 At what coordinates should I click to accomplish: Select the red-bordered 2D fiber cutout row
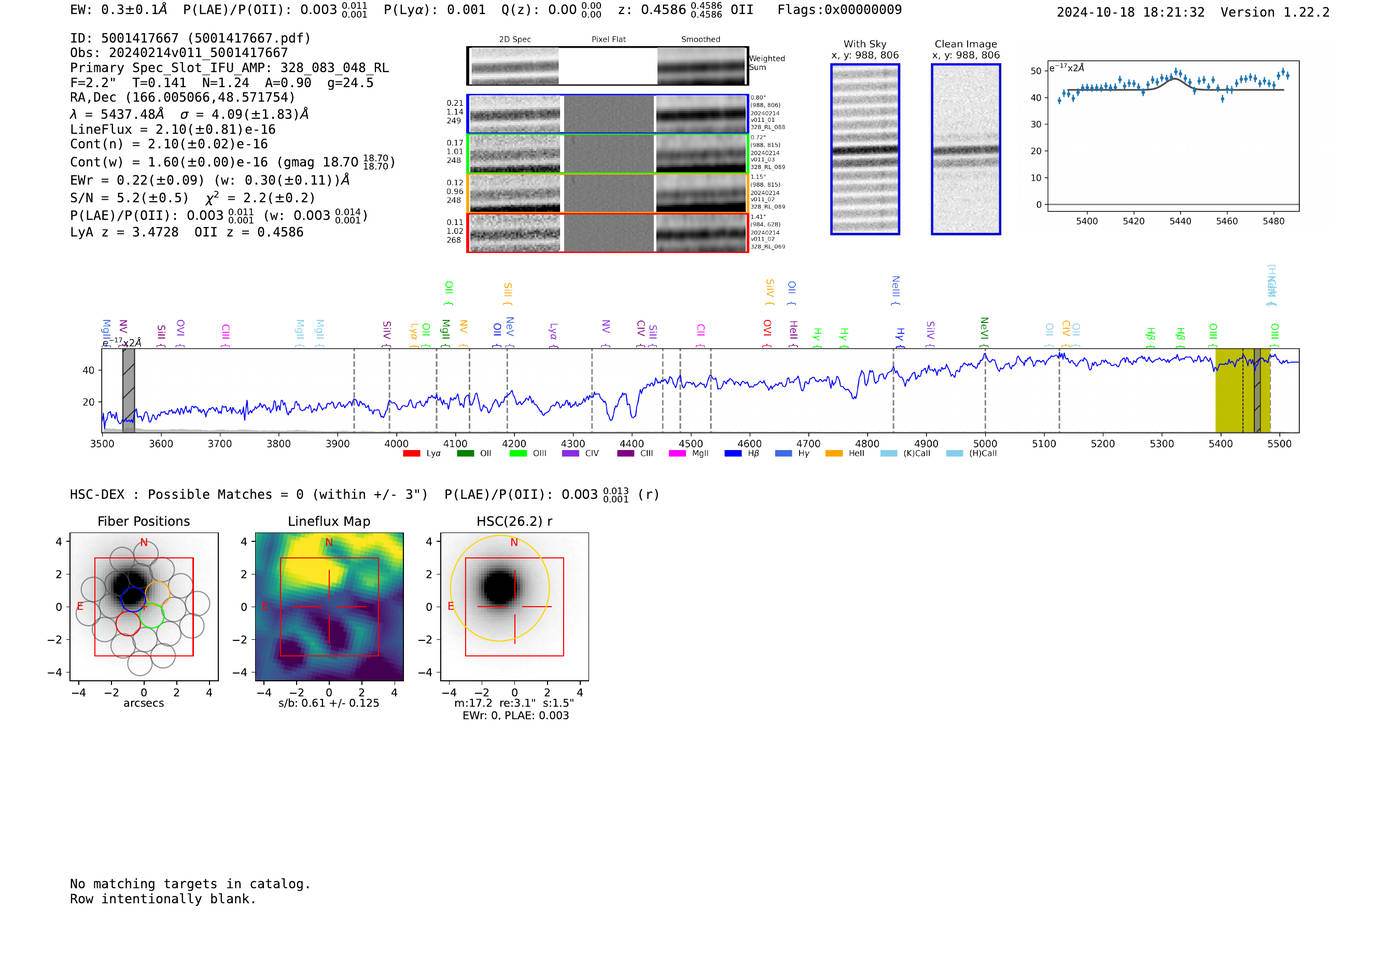607,233
